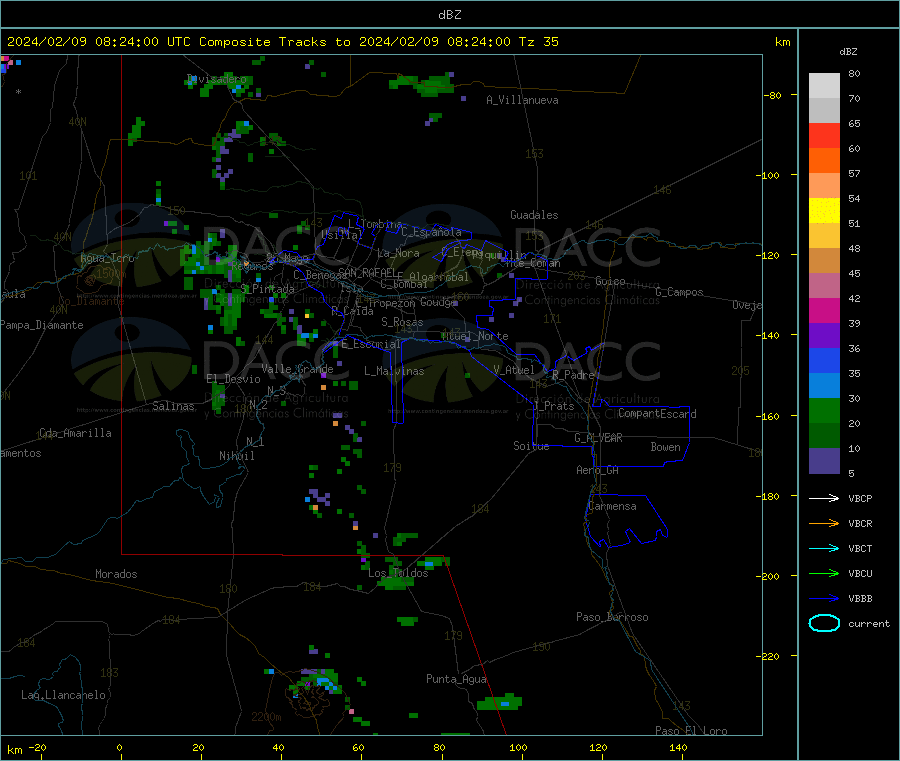This screenshot has width=900, height=761.
Task: Click the S_Rosas map label
Action: coord(402,322)
